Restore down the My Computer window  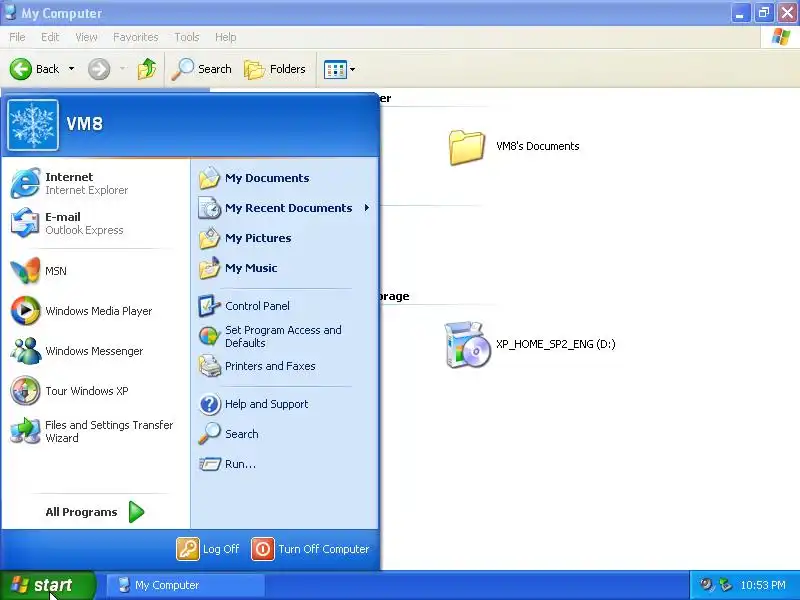(x=764, y=13)
